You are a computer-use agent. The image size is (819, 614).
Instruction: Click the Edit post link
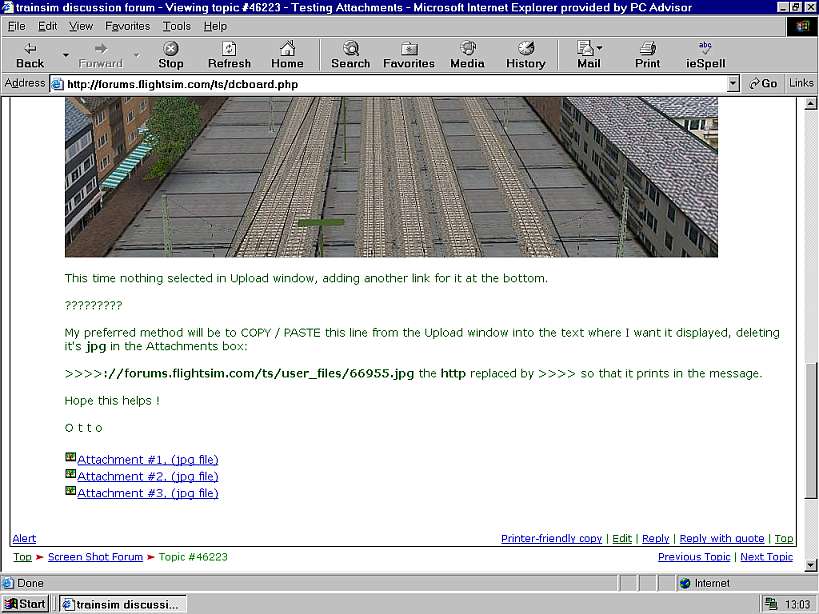pyautogui.click(x=622, y=538)
